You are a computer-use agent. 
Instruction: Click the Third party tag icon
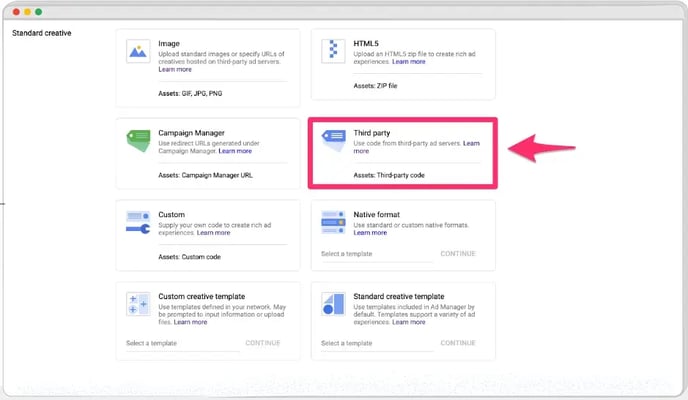point(333,141)
